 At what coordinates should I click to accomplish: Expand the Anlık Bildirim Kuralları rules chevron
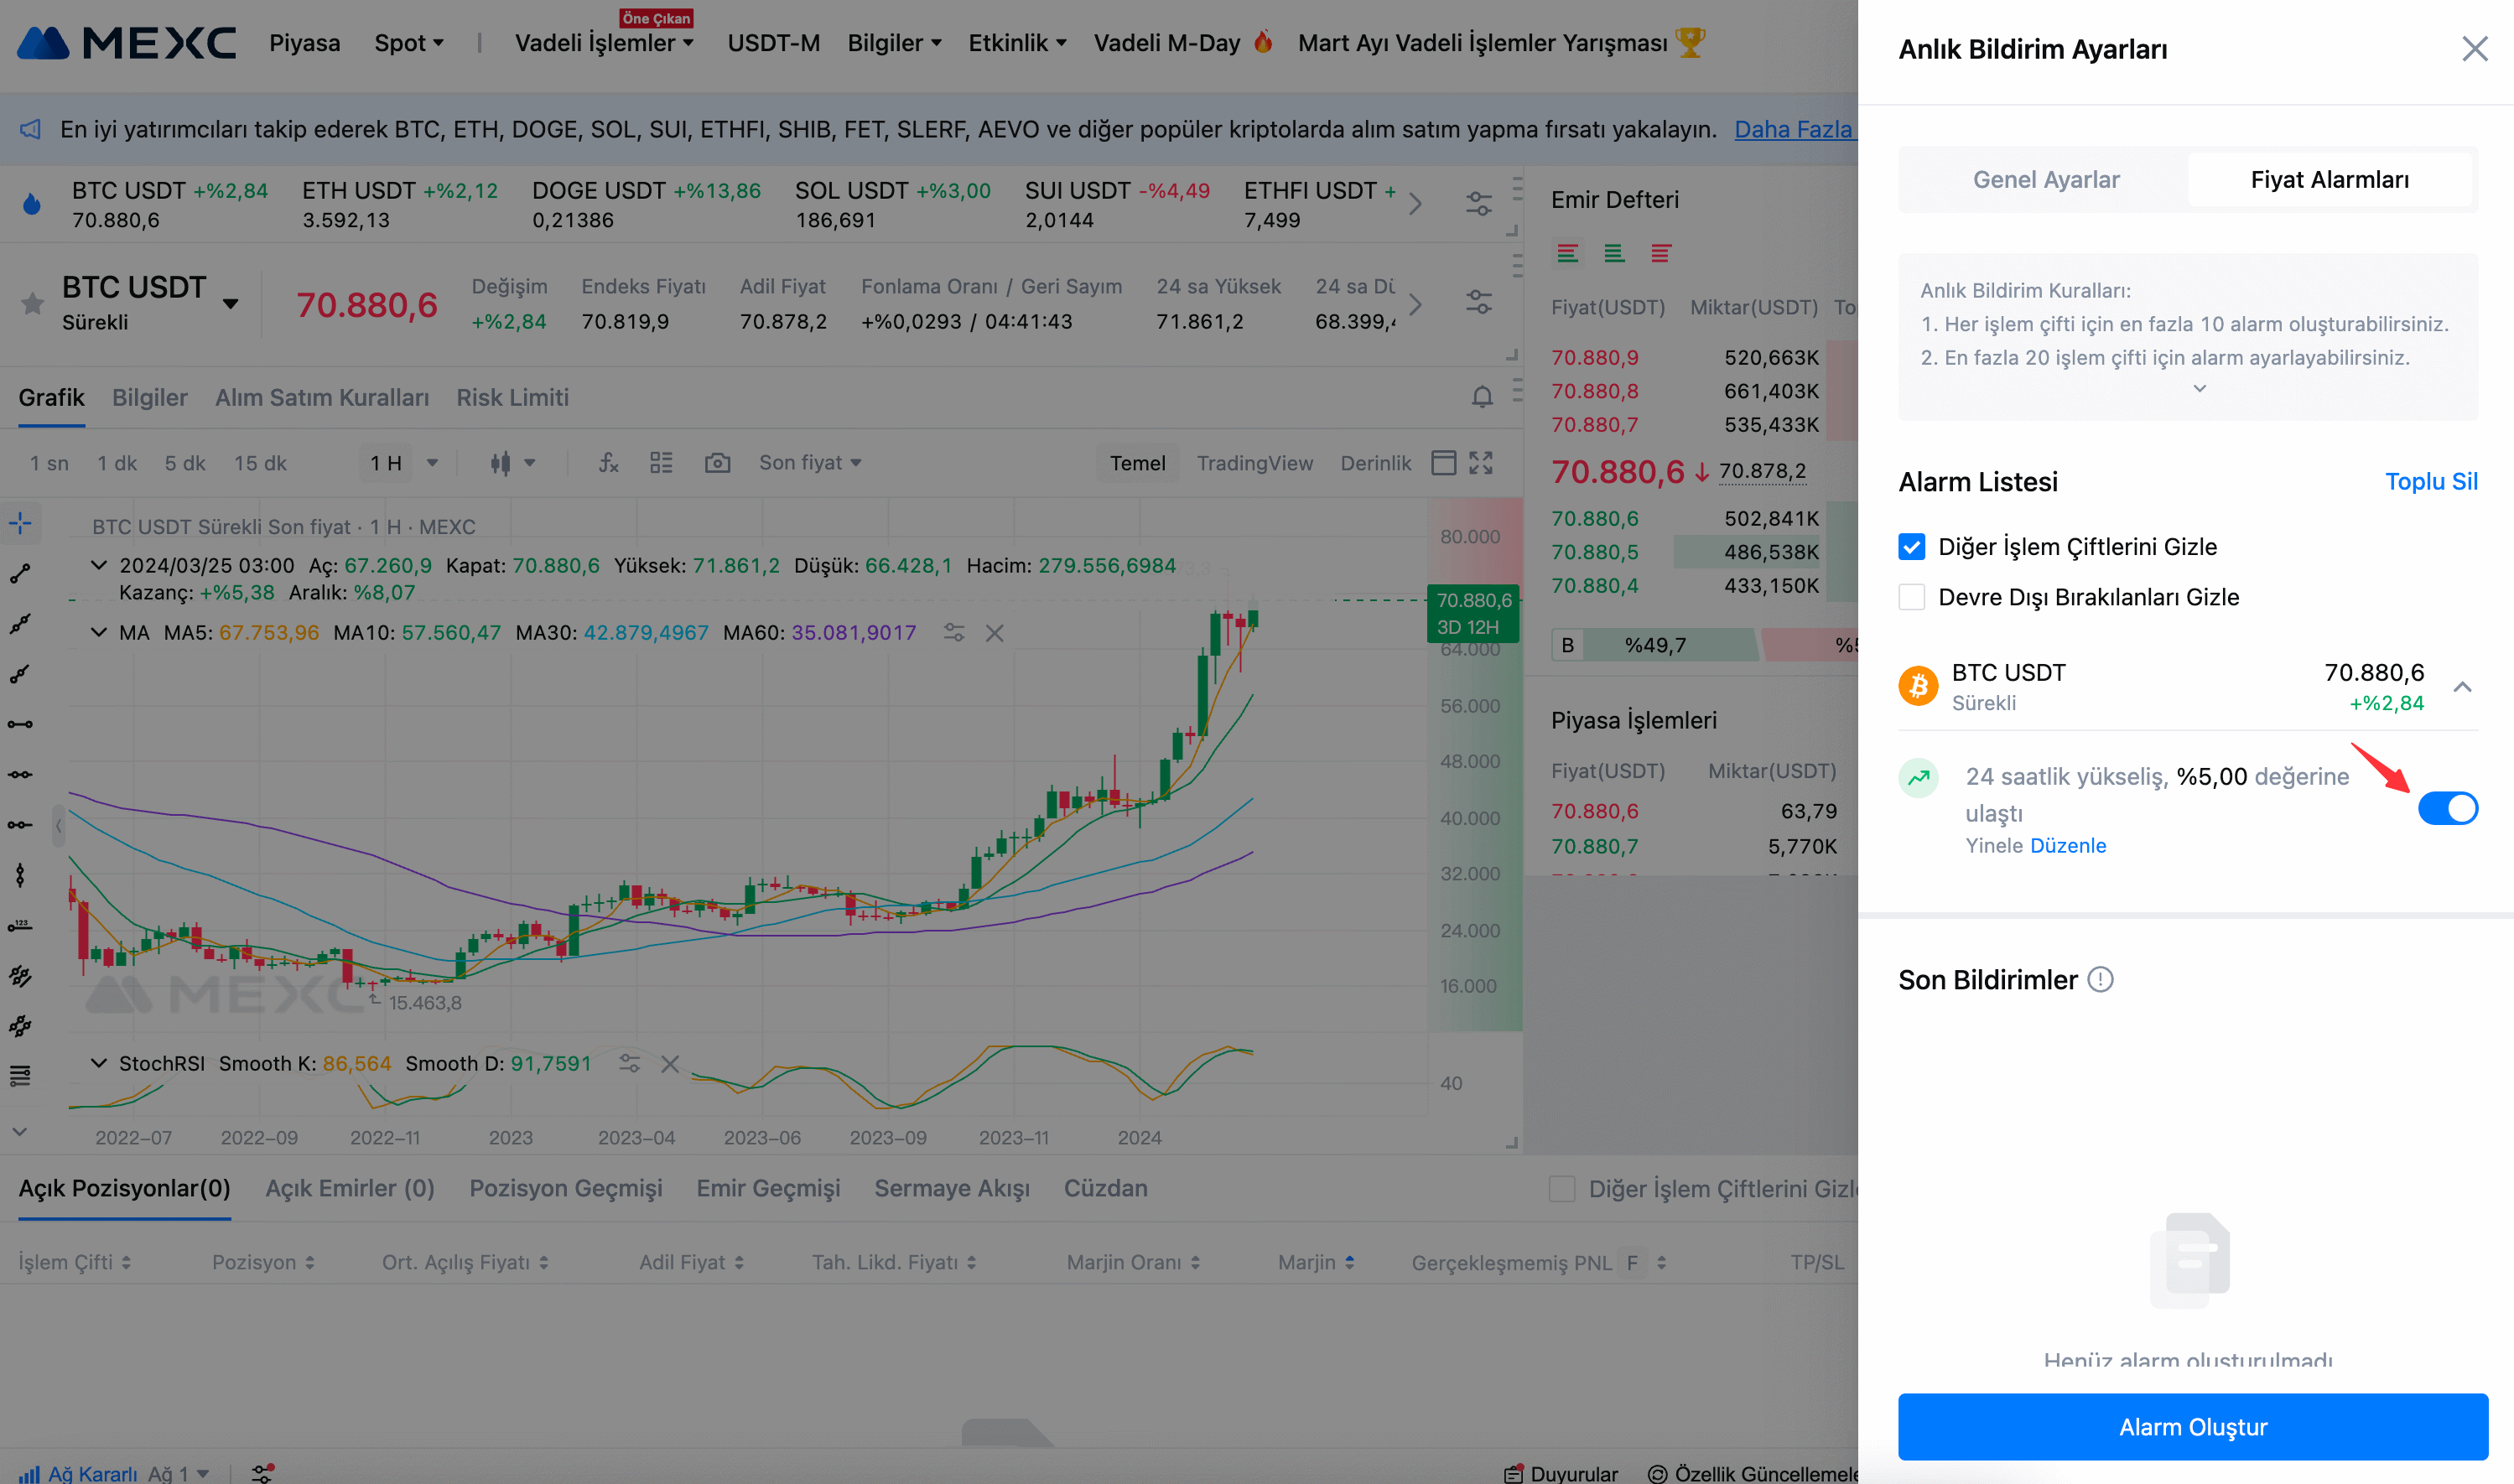pos(2199,388)
